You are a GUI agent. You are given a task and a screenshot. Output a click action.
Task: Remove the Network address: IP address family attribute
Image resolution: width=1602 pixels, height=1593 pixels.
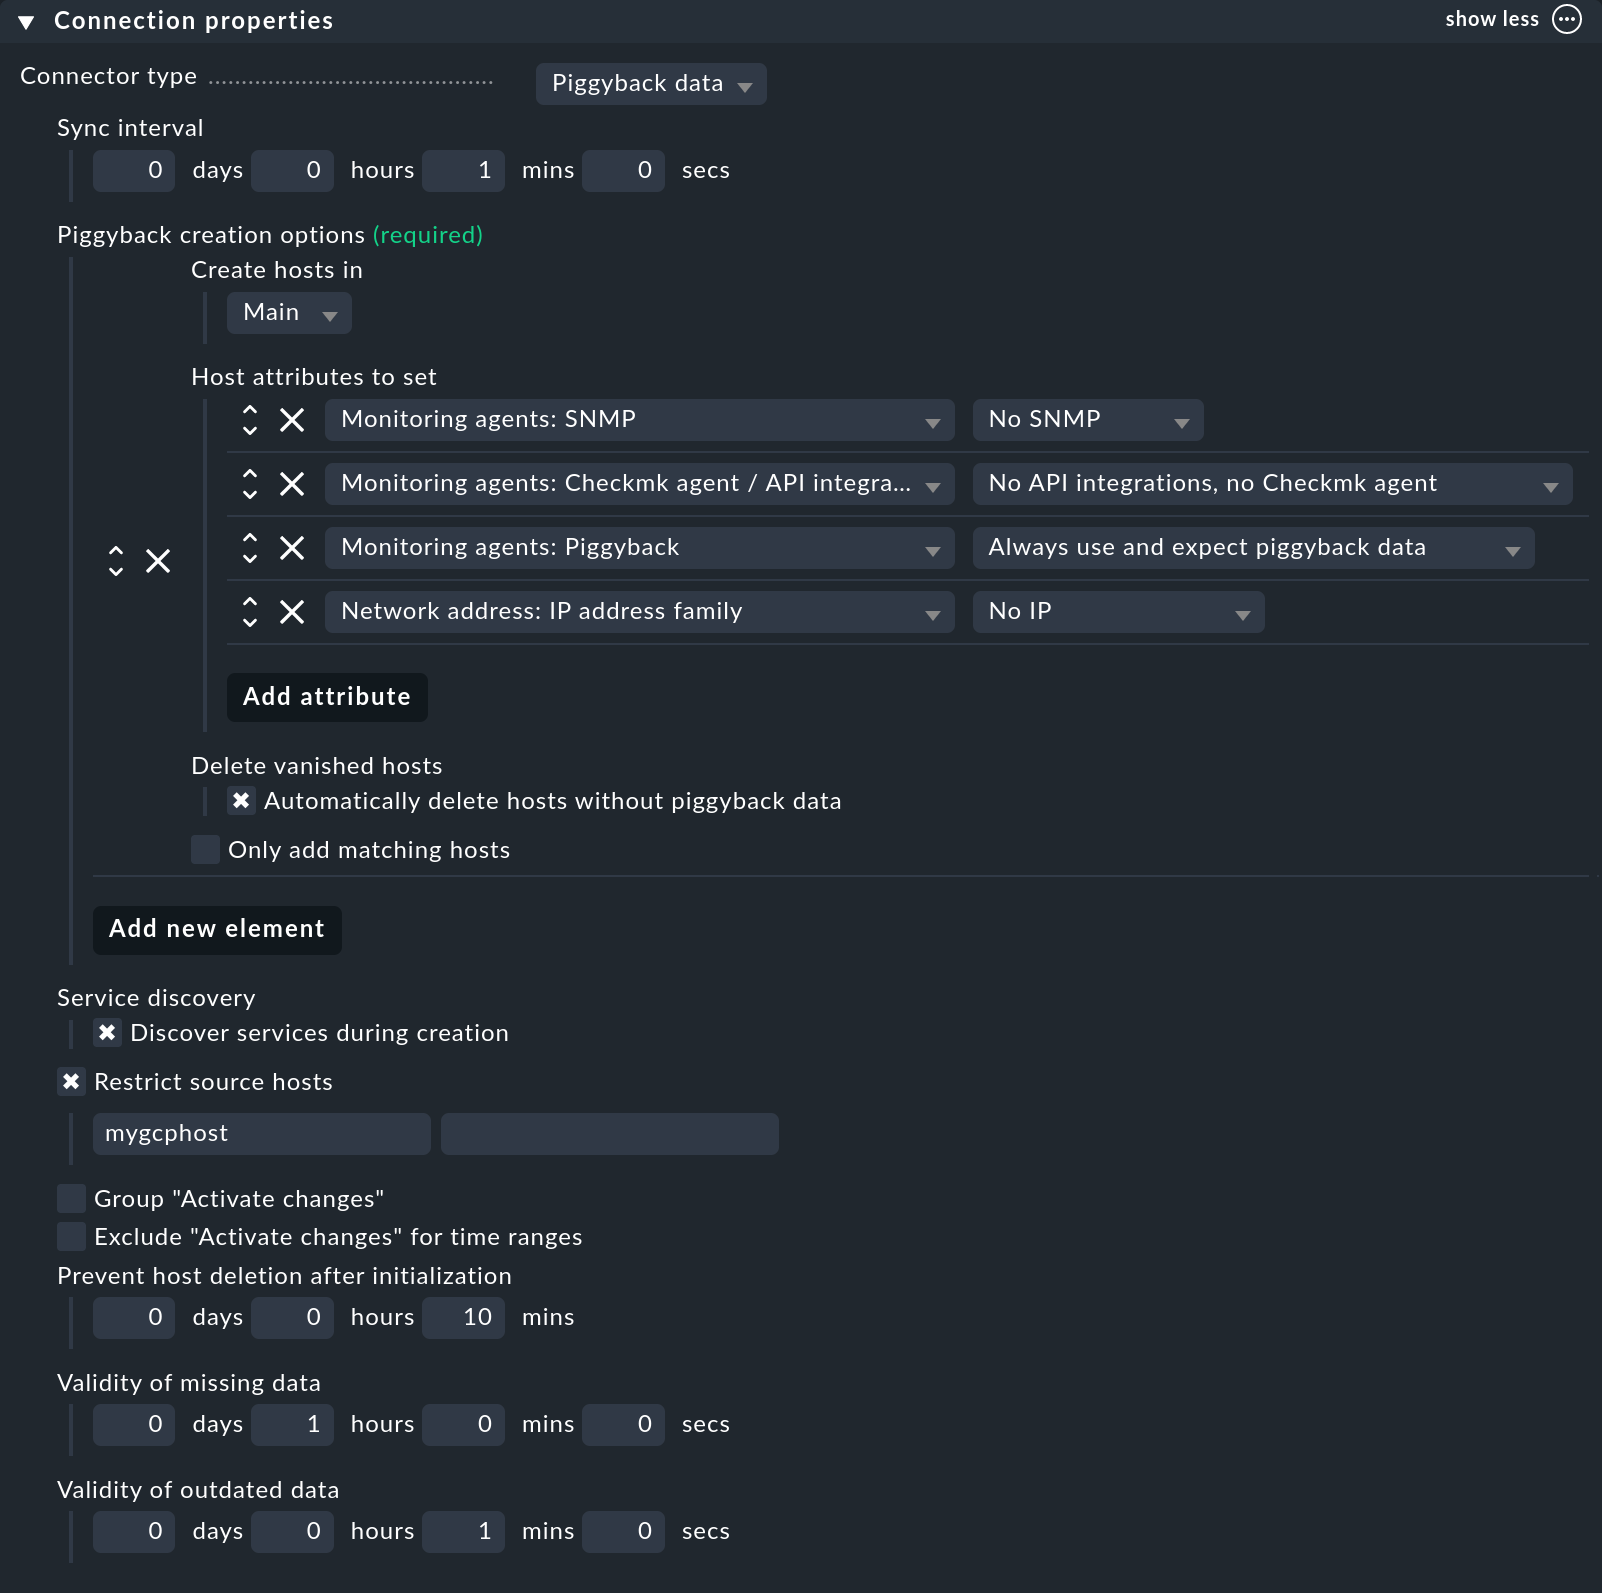[292, 612]
